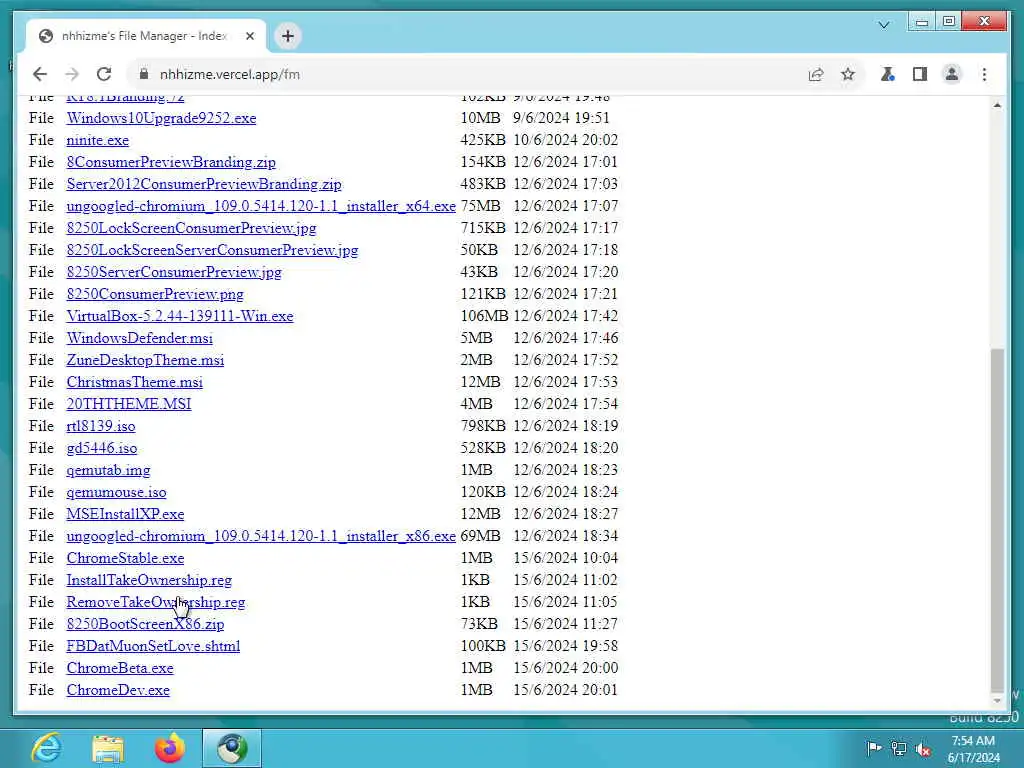Click the lock icon in address bar
Image resolution: width=1024 pixels, height=768 pixels.
click(144, 74)
